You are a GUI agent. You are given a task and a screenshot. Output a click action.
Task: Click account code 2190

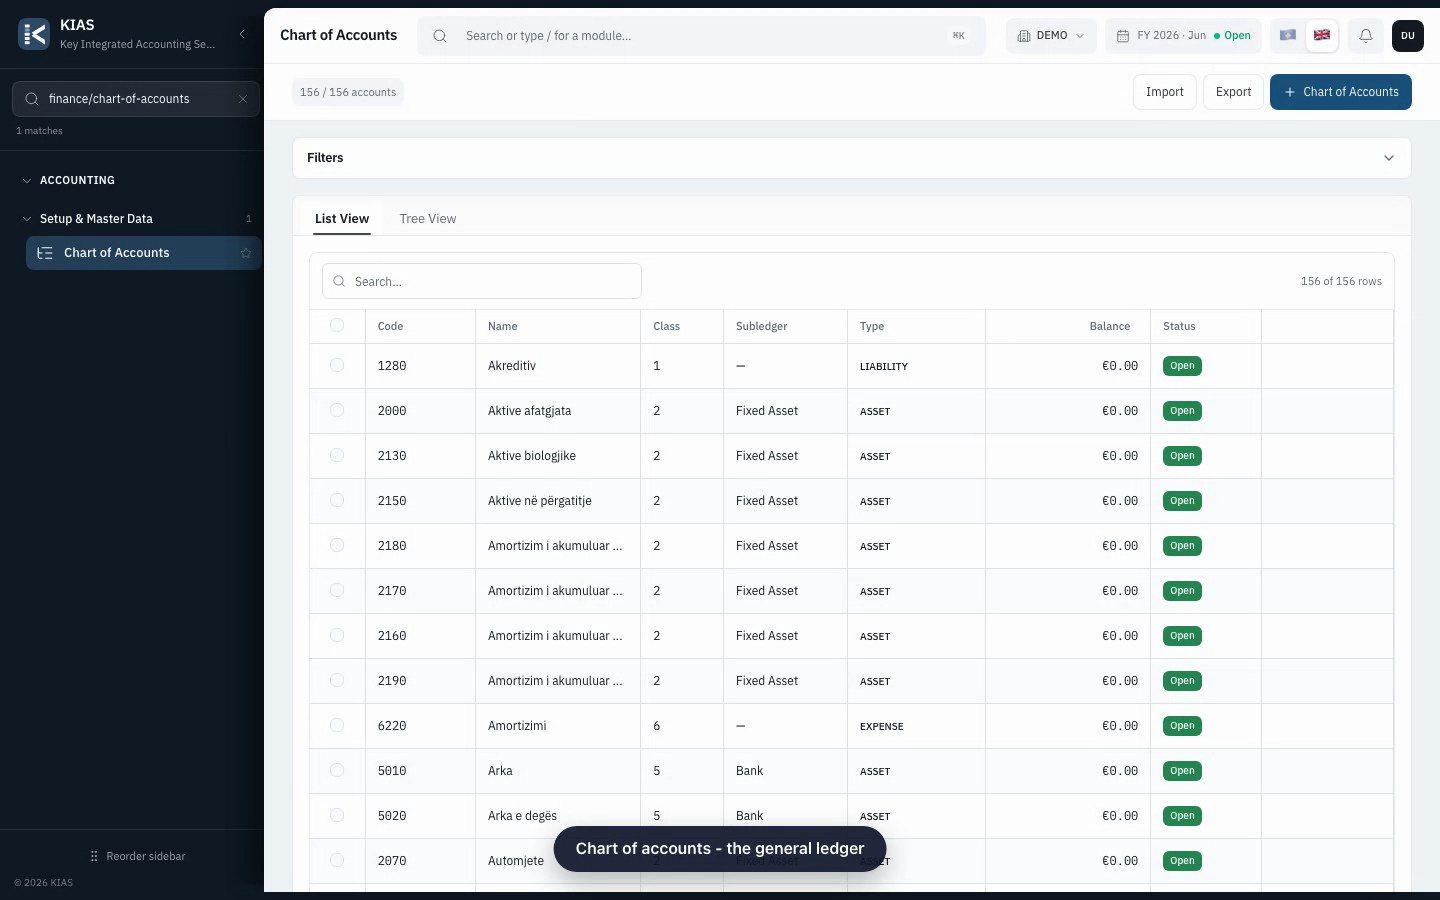point(392,681)
